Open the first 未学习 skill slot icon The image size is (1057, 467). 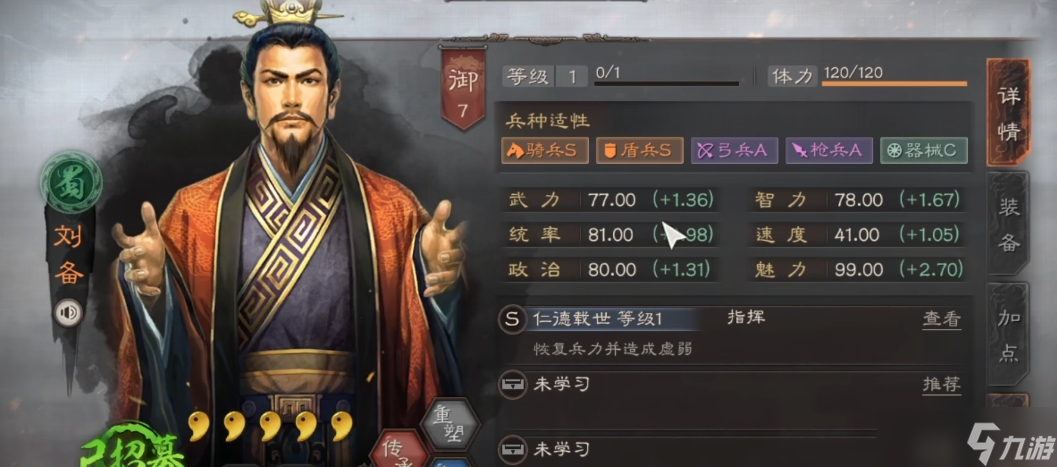click(512, 385)
